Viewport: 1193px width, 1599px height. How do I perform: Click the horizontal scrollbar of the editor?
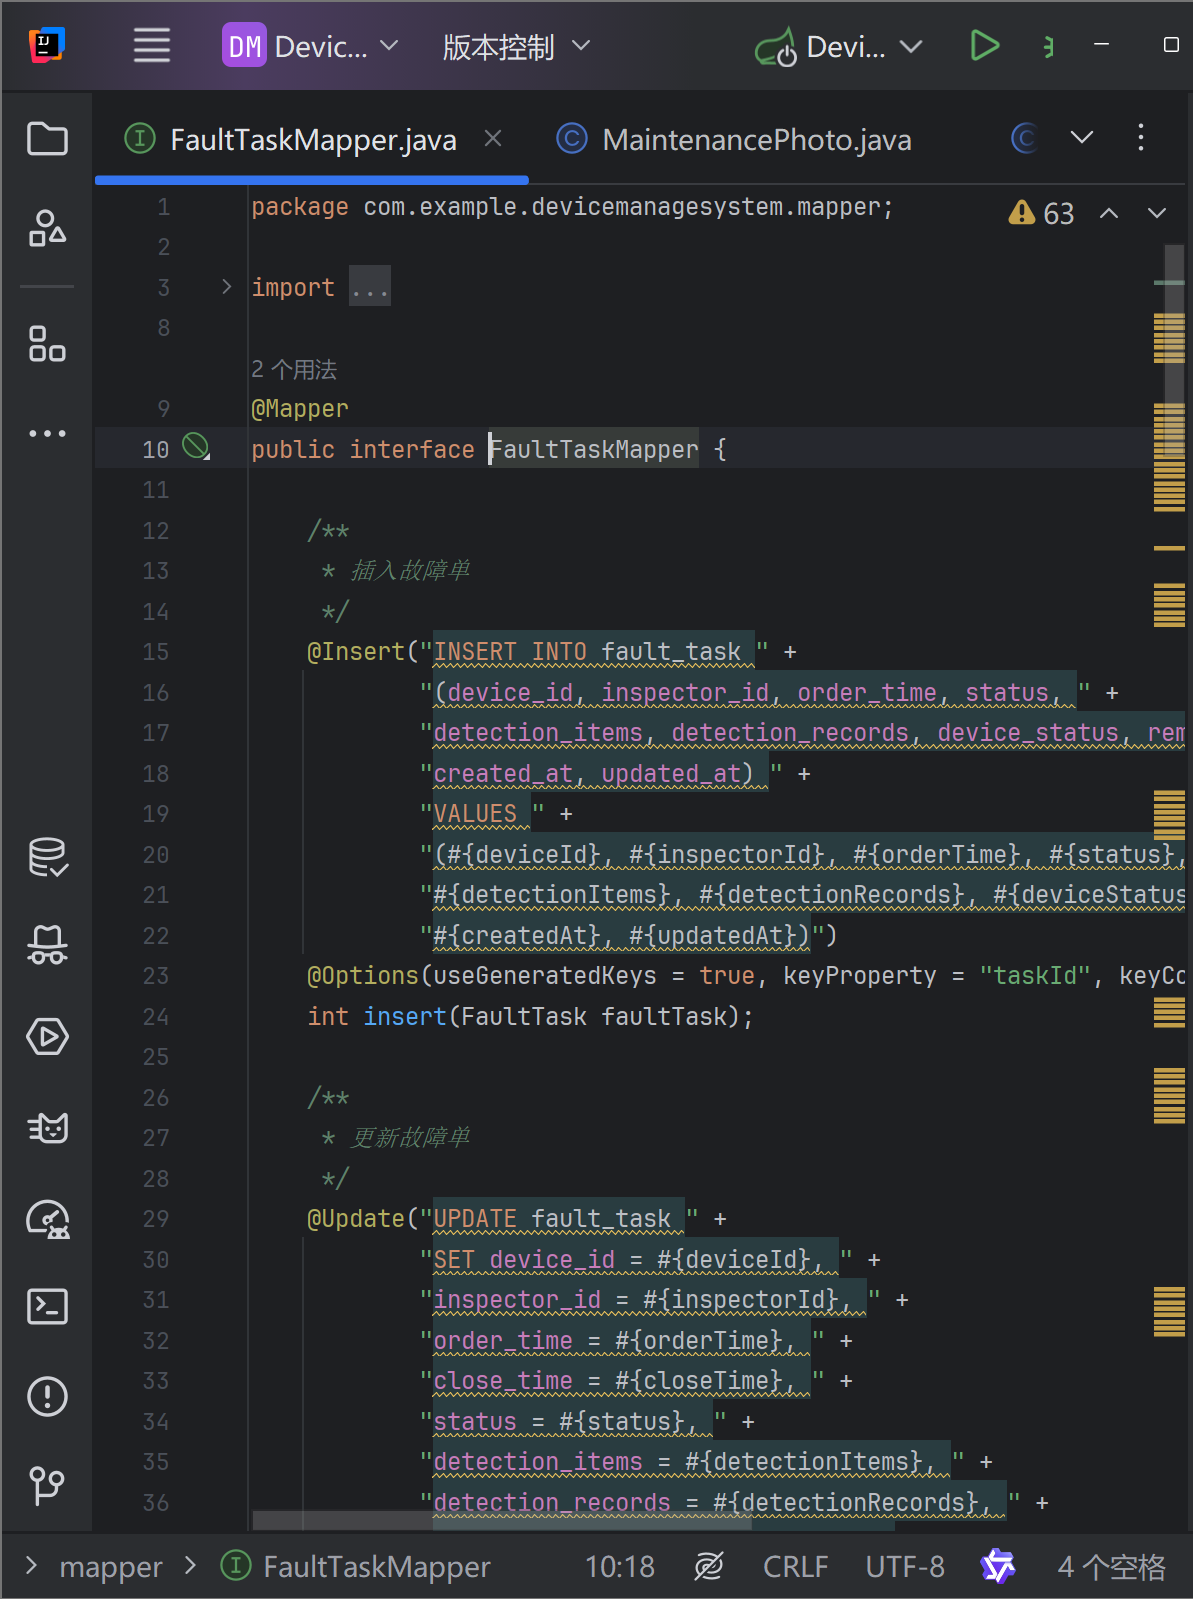pyautogui.click(x=500, y=1520)
